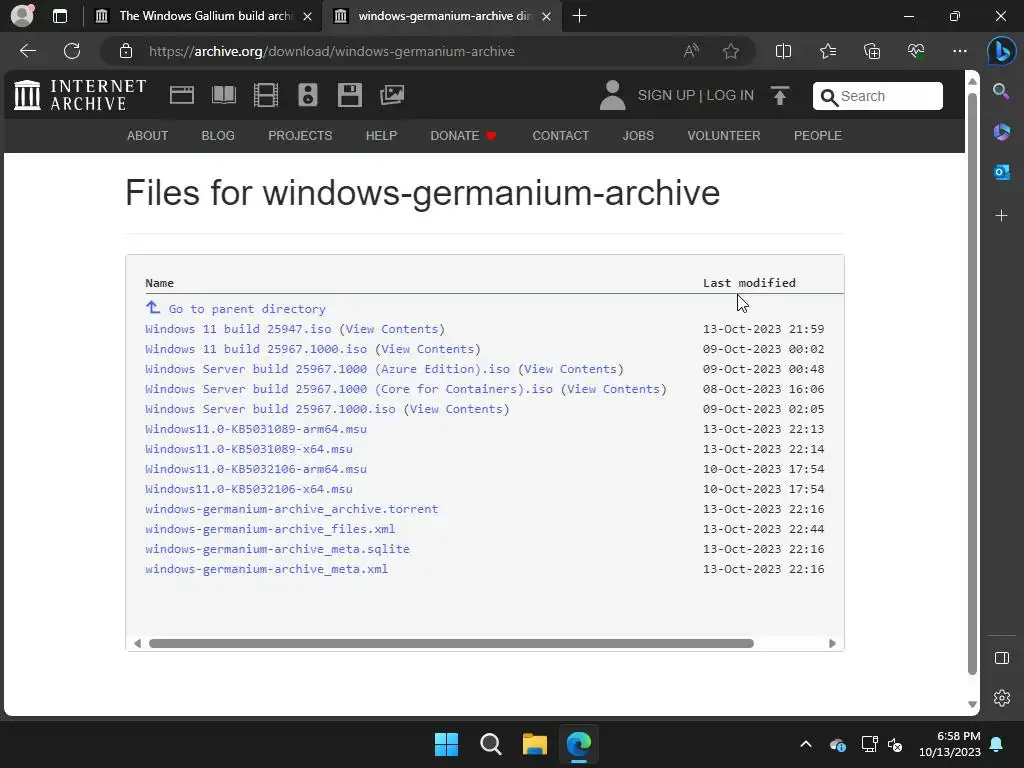The image size is (1024, 768).
Task: Open Browser essentials heart icon
Action: pyautogui.click(x=916, y=51)
